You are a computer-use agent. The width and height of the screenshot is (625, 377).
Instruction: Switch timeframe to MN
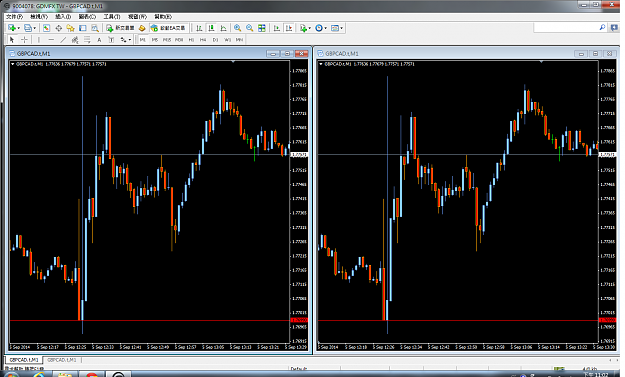[240, 39]
